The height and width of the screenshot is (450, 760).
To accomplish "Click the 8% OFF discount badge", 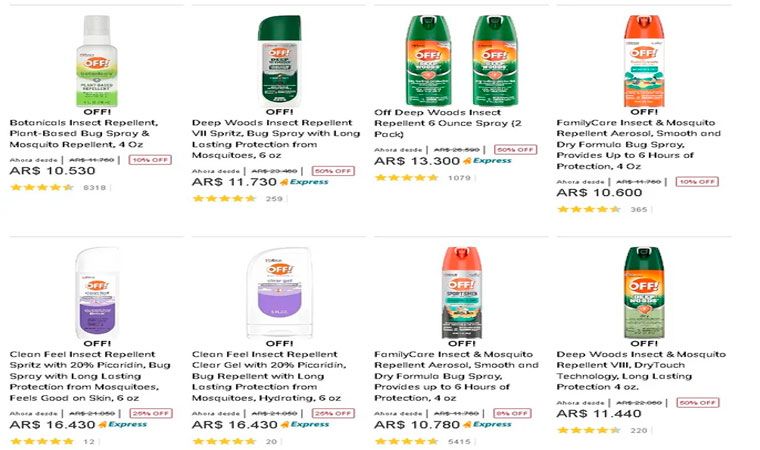I will point(511,412).
